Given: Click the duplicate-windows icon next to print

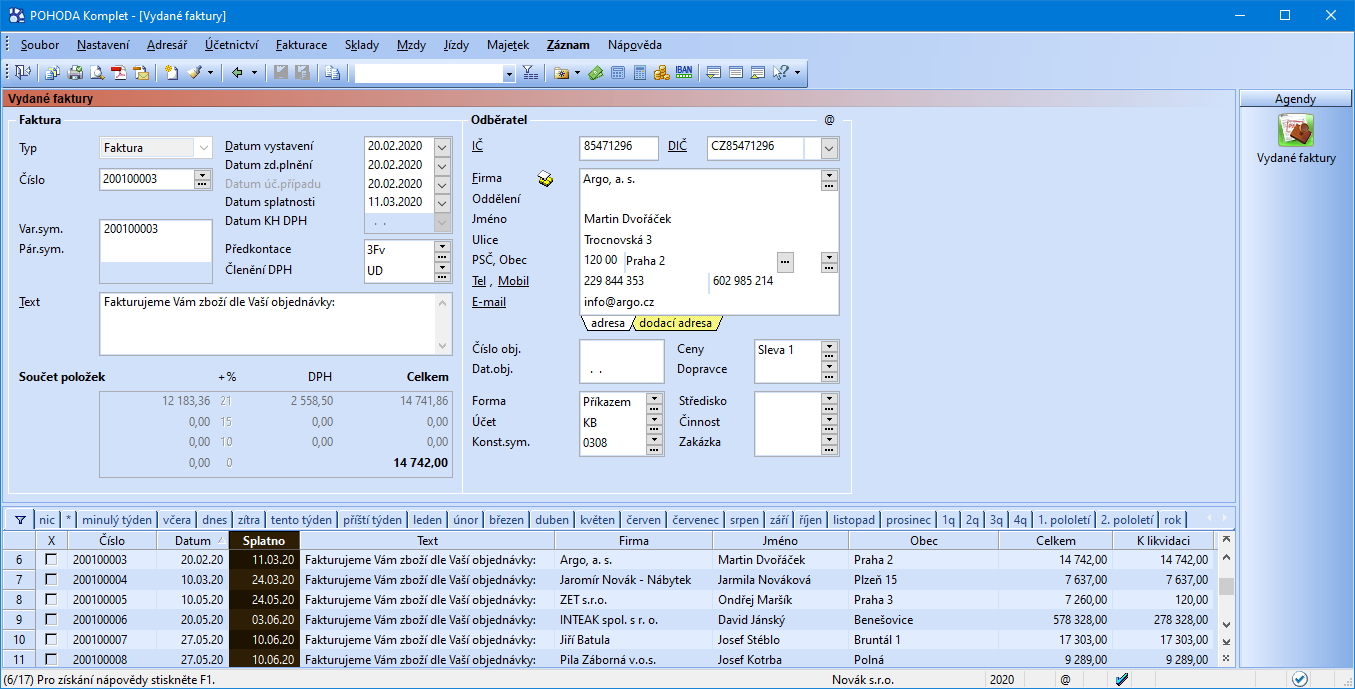Looking at the screenshot, I should point(53,73).
